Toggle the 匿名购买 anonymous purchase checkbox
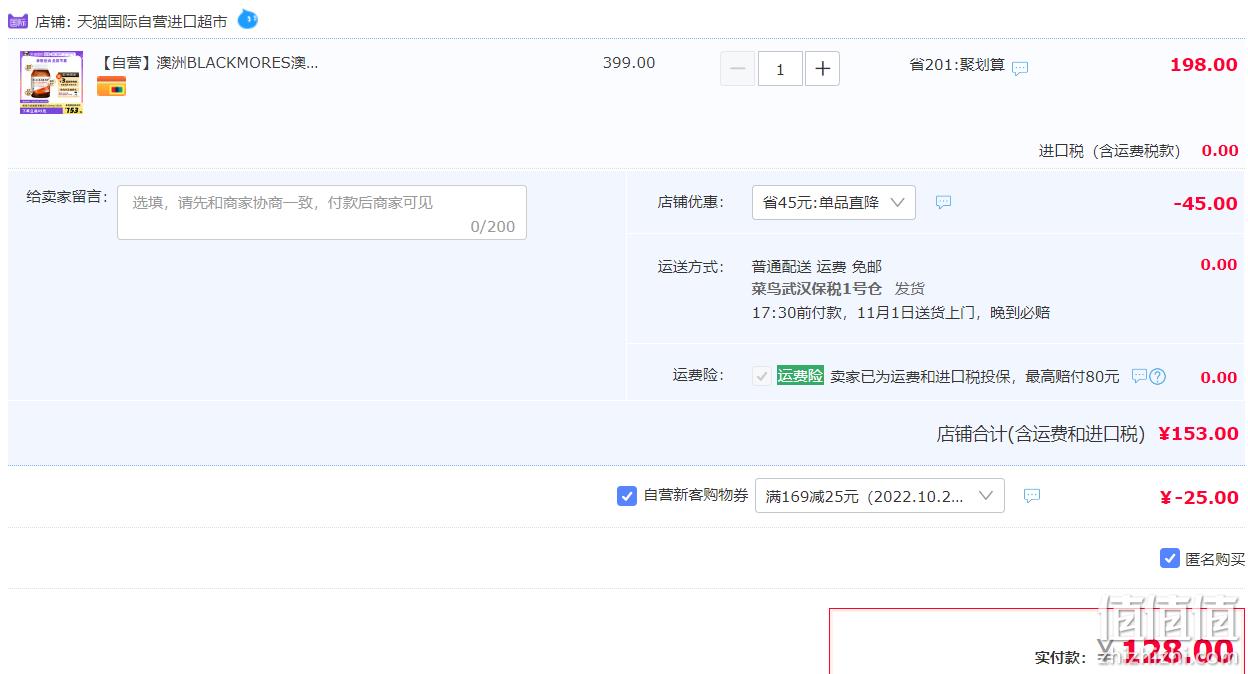This screenshot has width=1248, height=674. (1170, 558)
